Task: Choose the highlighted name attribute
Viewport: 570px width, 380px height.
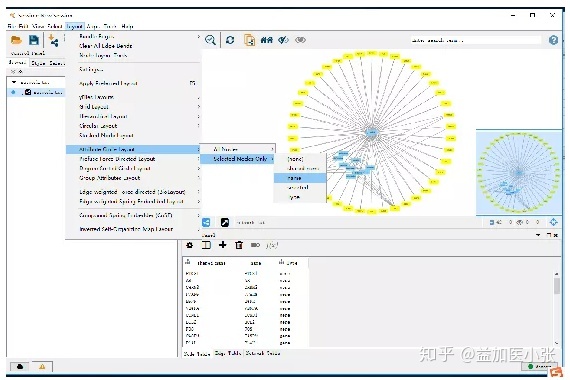Action: pyautogui.click(x=300, y=178)
